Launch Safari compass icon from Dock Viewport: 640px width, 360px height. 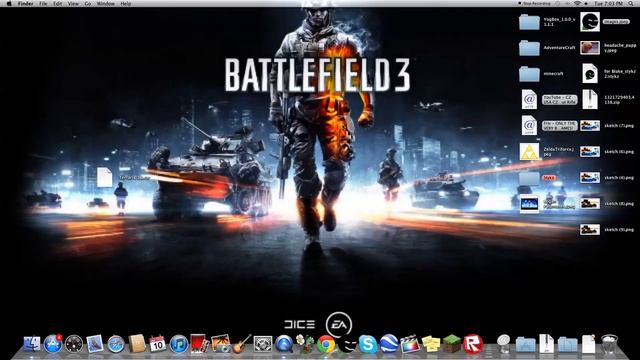tap(116, 344)
